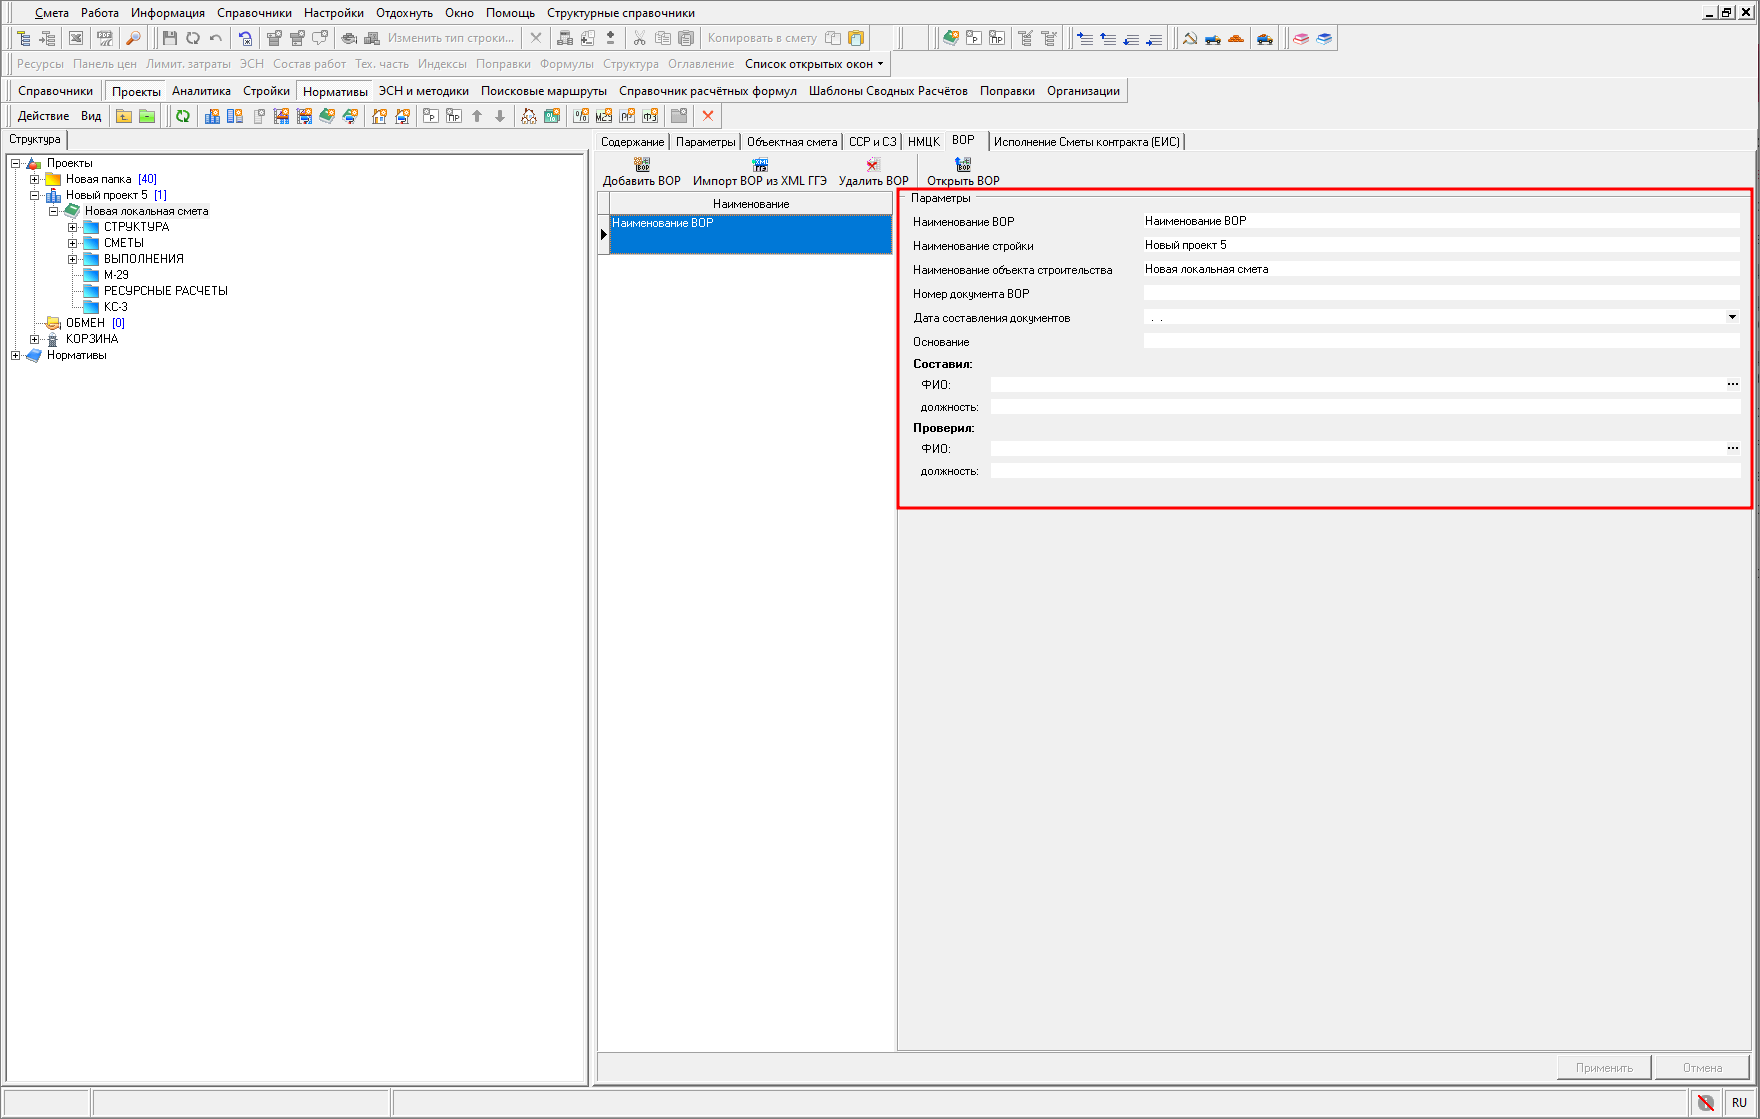Open the Список открытых окон dropdown

coord(814,64)
